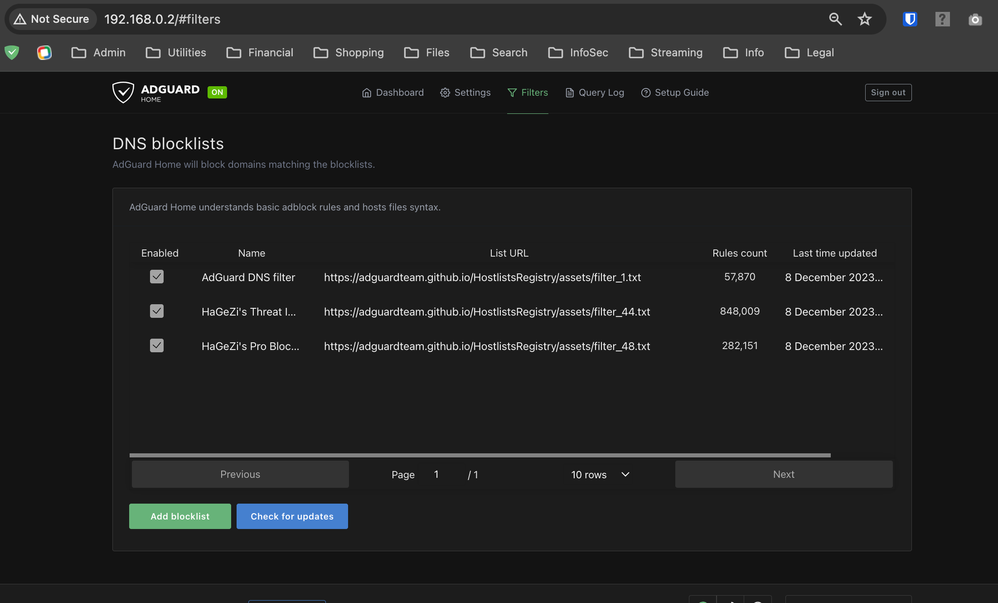Open the Legal bookmarks folder
Image resolution: width=998 pixels, height=603 pixels.
[x=810, y=52]
